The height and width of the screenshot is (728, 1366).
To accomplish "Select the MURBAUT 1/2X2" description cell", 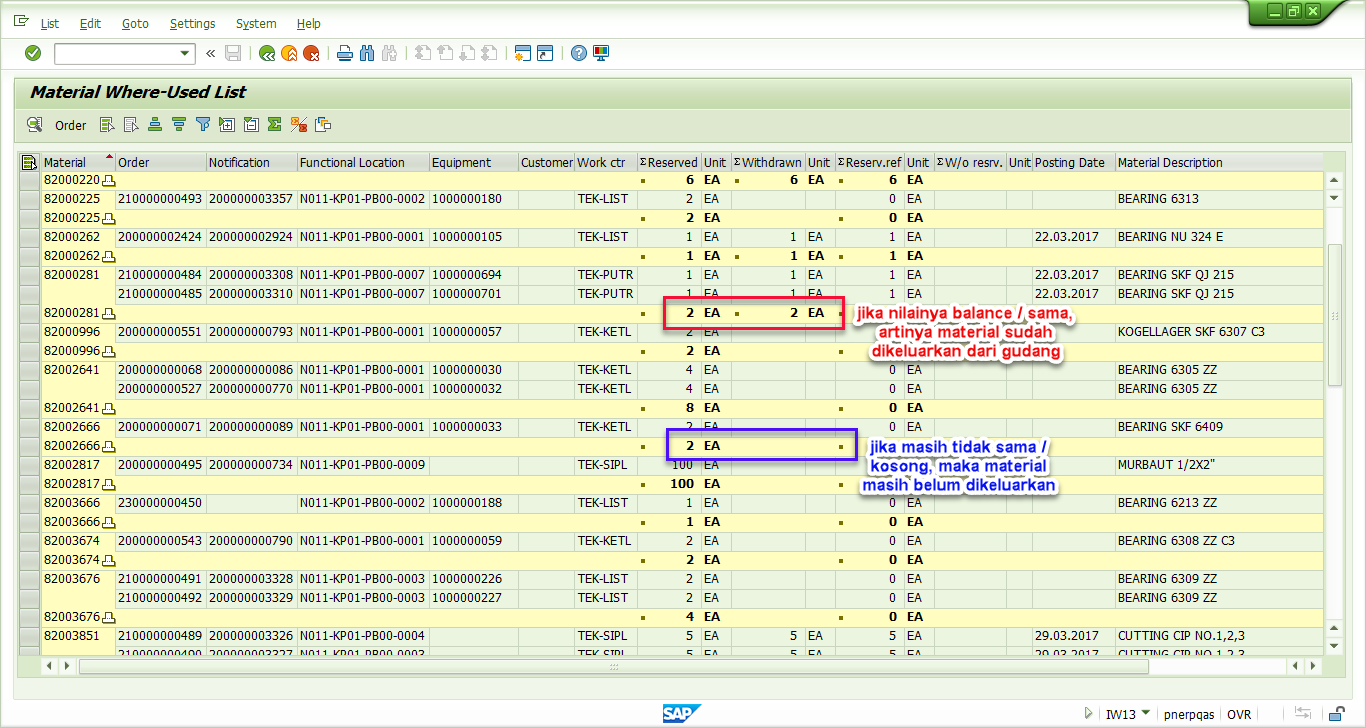I will pos(1219,465).
